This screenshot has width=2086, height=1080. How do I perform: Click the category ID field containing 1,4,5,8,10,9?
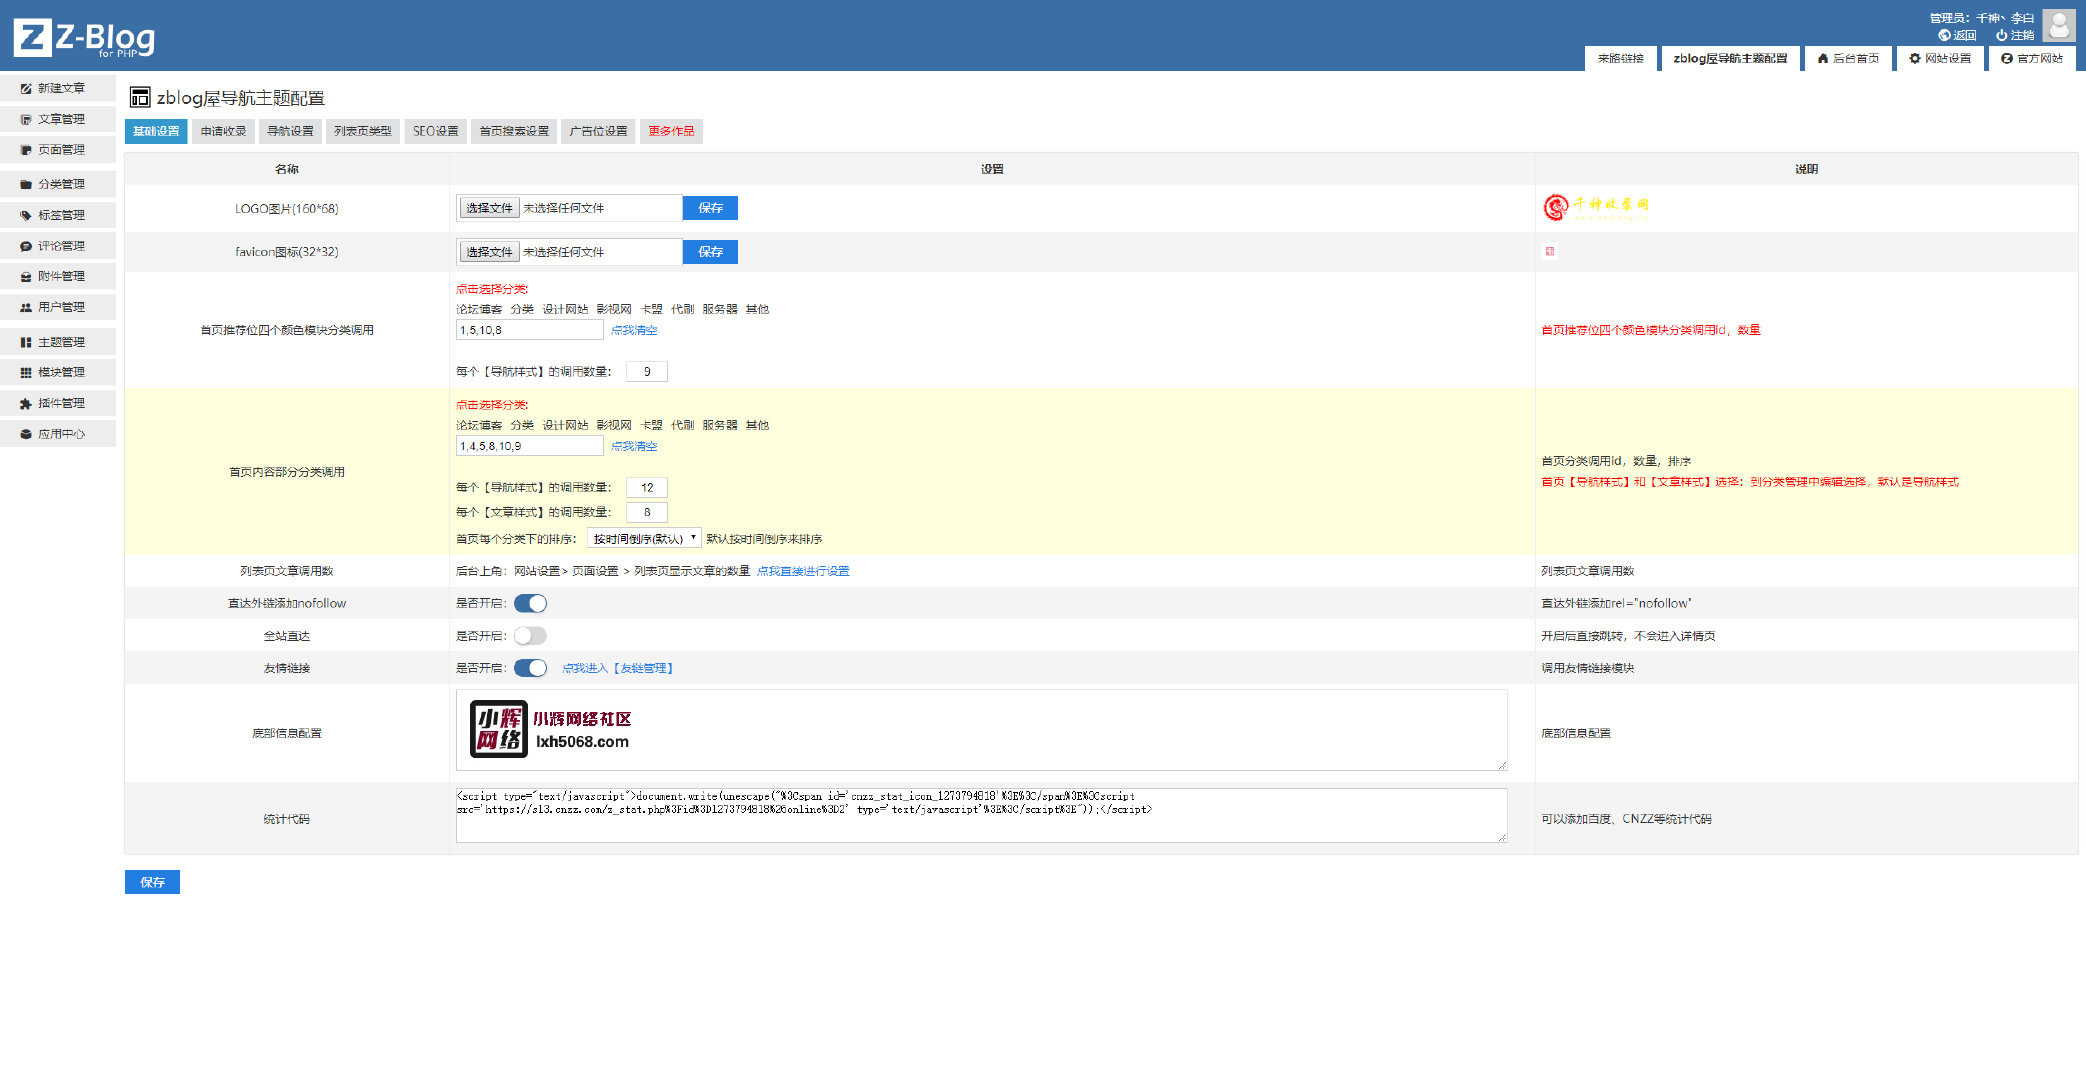530,446
